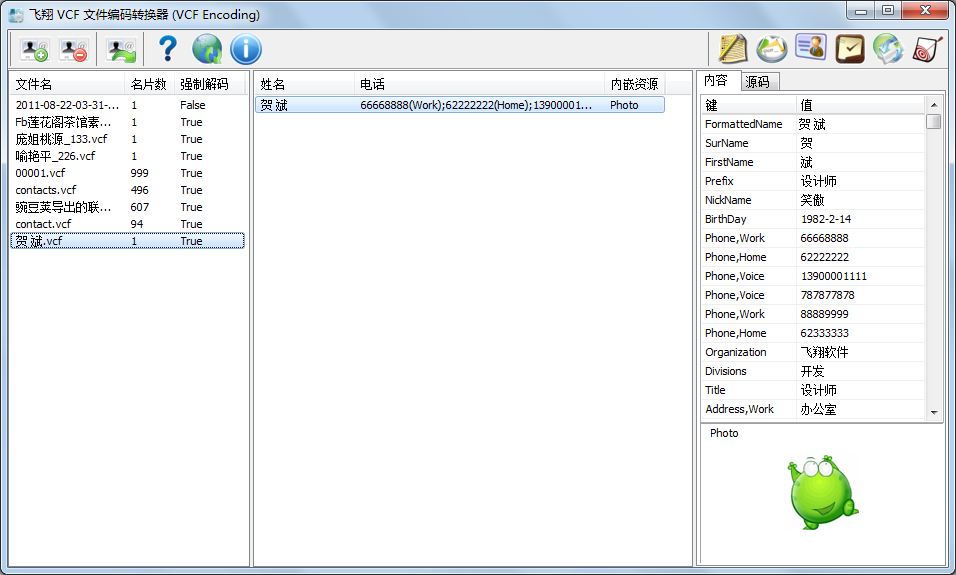Select file 00001.vcf

(127, 173)
